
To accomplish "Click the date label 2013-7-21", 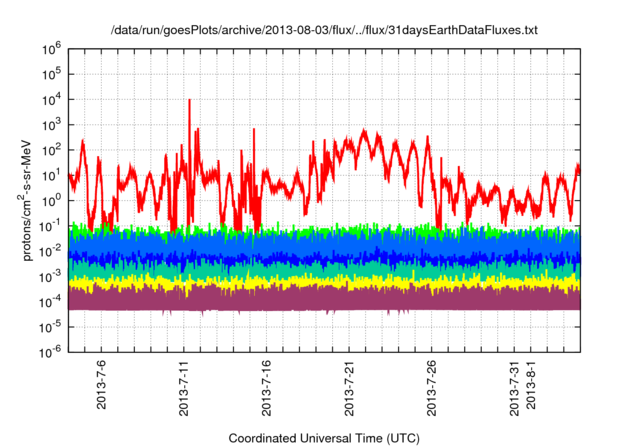I will pyautogui.click(x=349, y=388).
